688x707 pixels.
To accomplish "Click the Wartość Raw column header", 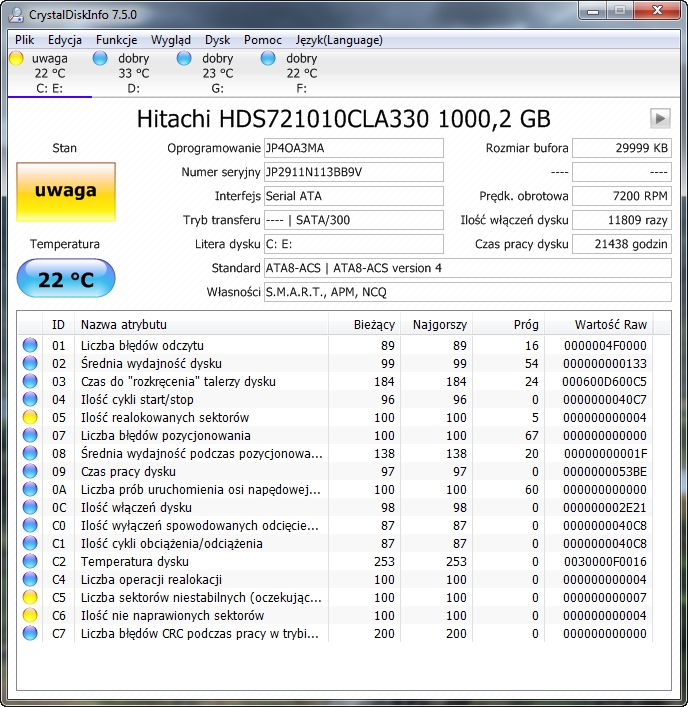I will (599, 325).
